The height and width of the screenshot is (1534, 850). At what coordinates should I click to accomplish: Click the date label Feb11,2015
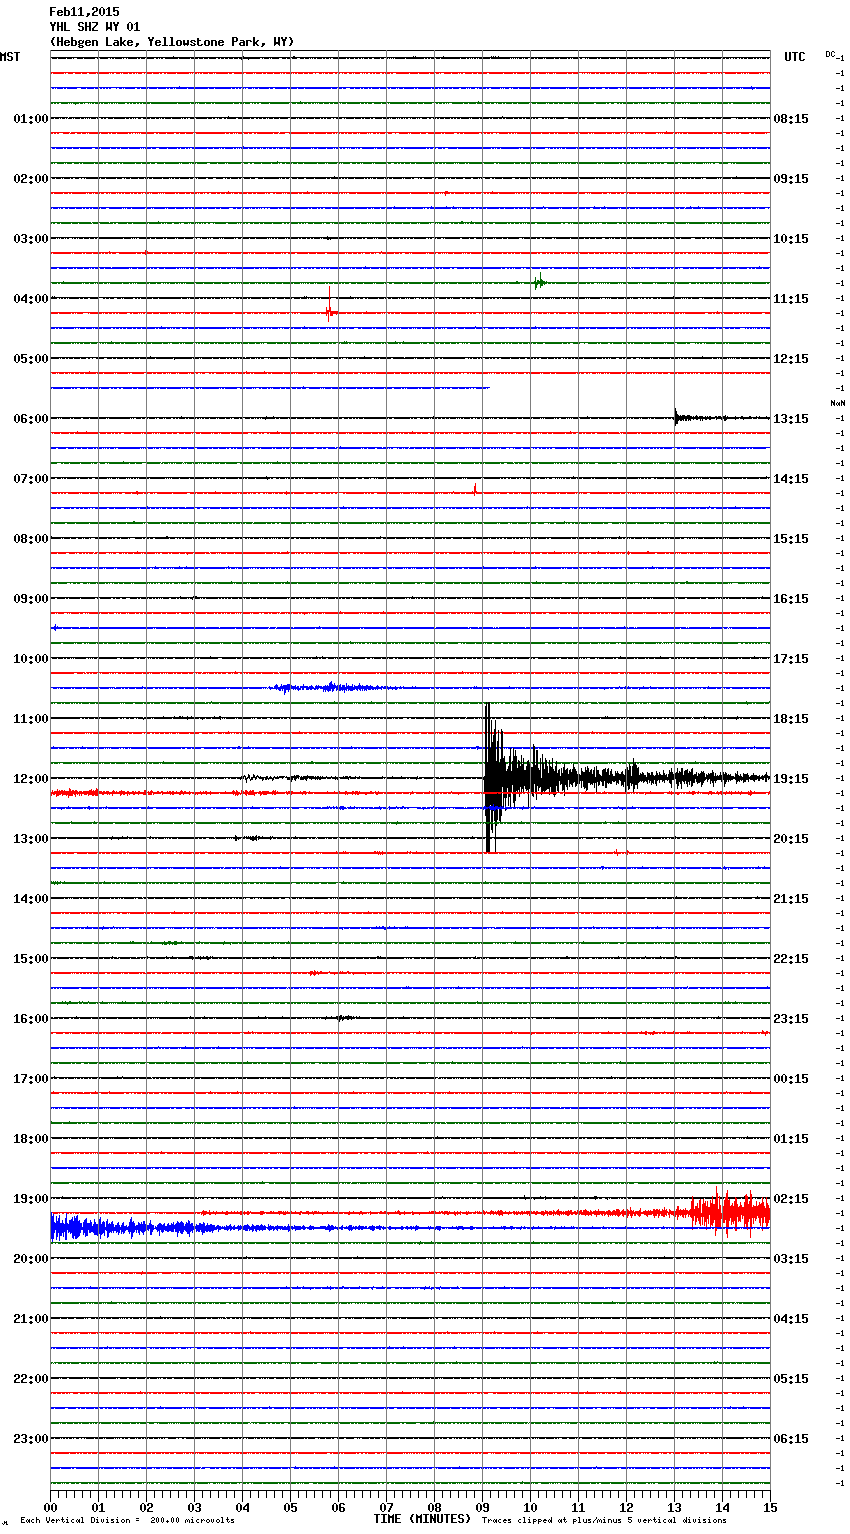click(84, 12)
